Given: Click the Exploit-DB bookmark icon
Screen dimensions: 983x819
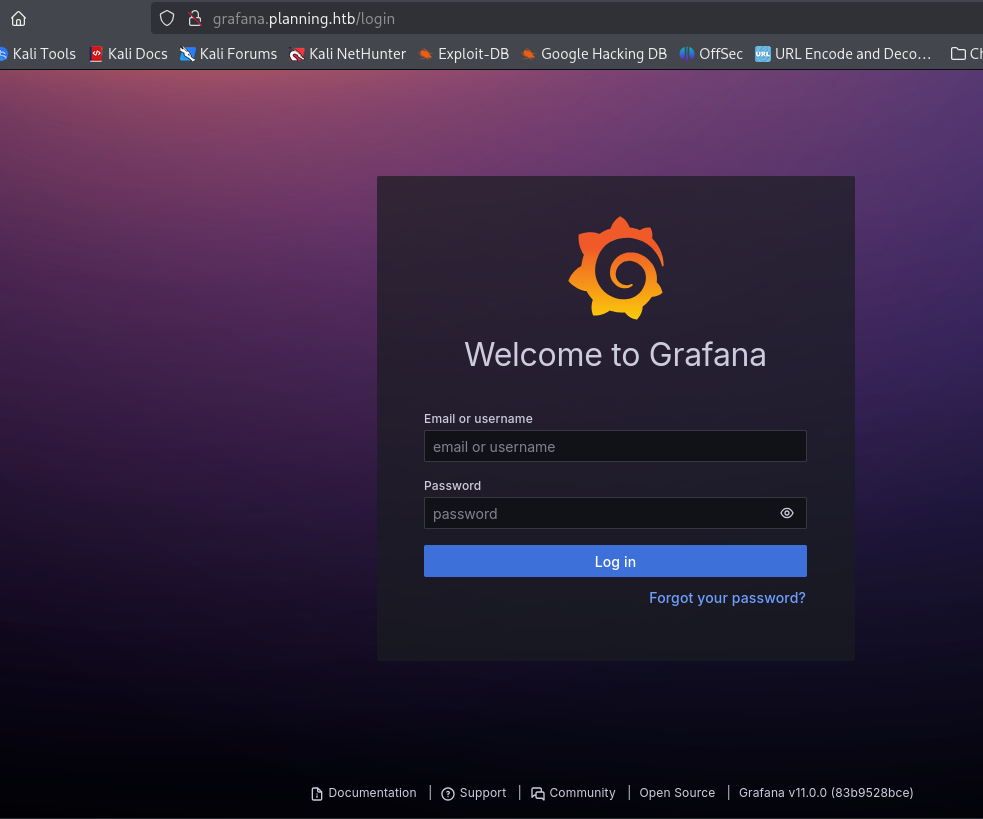Looking at the screenshot, I should 425,54.
